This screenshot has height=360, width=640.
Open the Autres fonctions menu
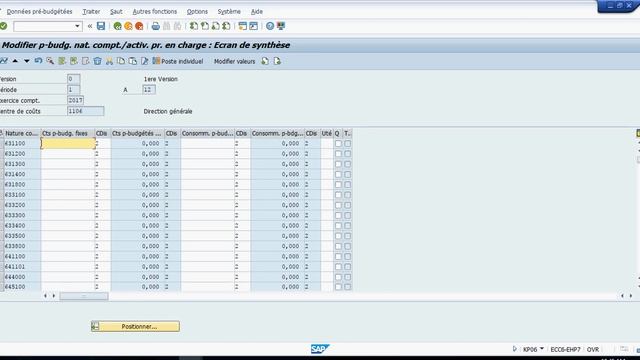(x=155, y=11)
